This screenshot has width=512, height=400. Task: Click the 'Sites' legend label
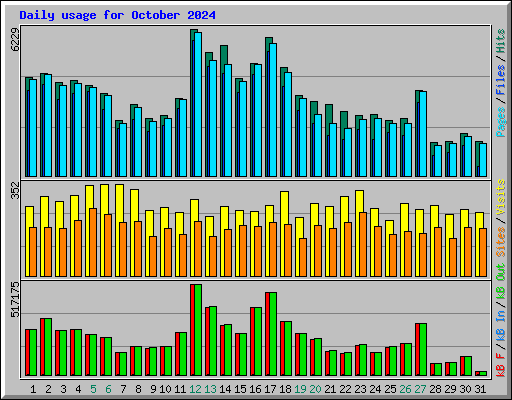coord(501,242)
